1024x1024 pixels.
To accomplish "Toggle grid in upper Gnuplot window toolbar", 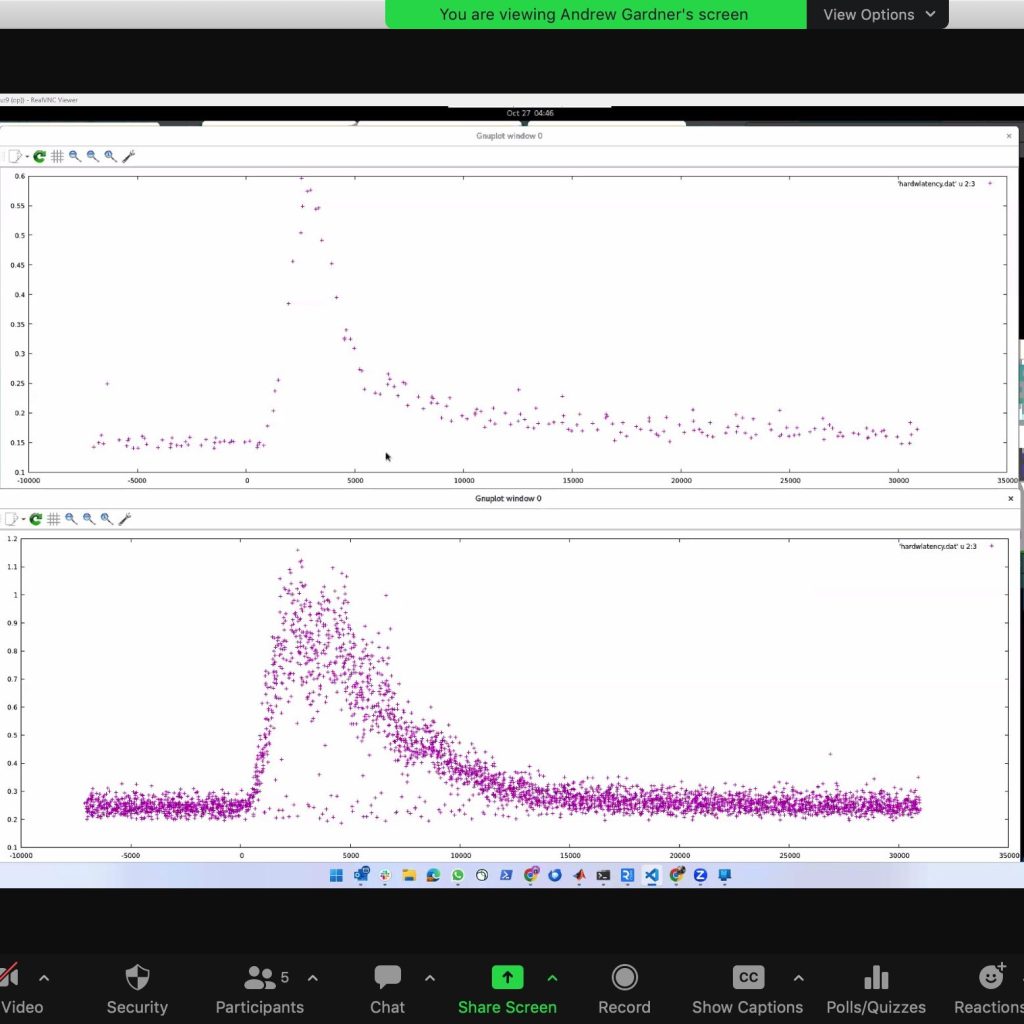I will pos(57,156).
